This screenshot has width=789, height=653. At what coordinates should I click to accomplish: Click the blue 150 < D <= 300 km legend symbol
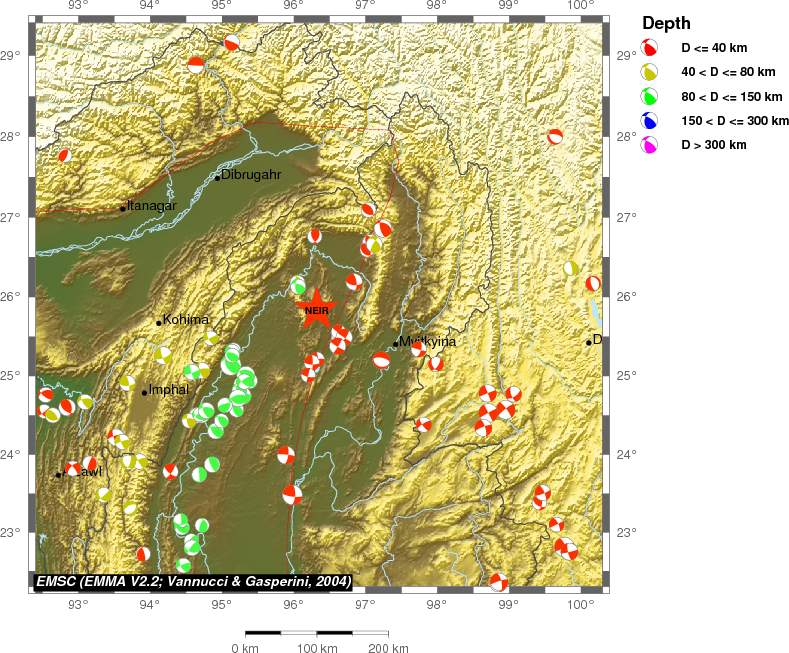(x=649, y=120)
